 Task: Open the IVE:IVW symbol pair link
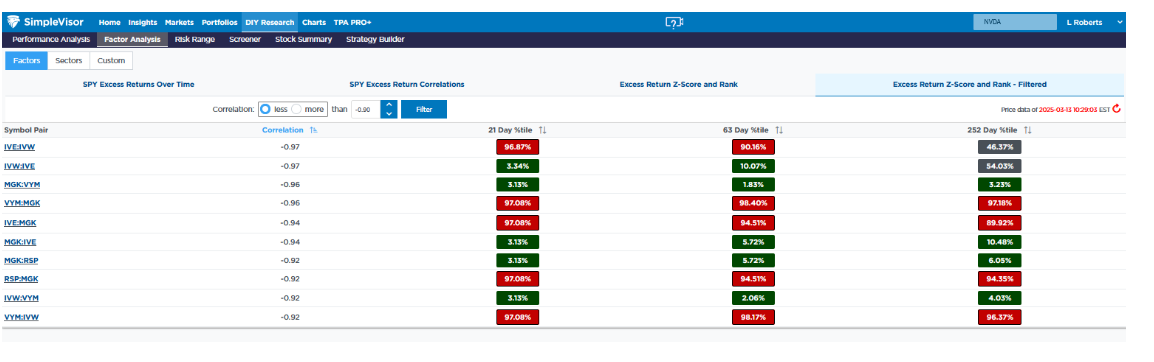pos(20,147)
